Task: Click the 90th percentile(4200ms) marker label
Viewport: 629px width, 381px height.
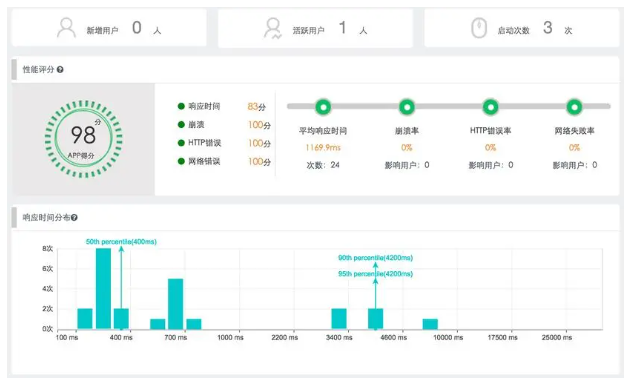Action: click(375, 258)
